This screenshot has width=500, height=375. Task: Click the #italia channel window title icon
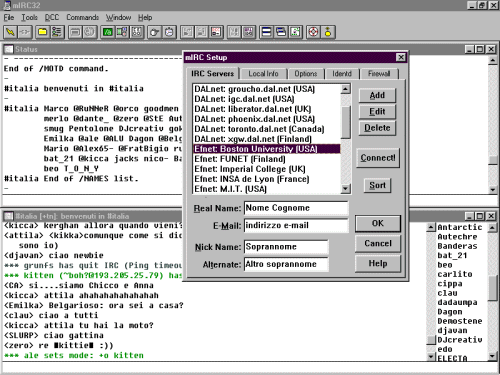click(x=8, y=216)
